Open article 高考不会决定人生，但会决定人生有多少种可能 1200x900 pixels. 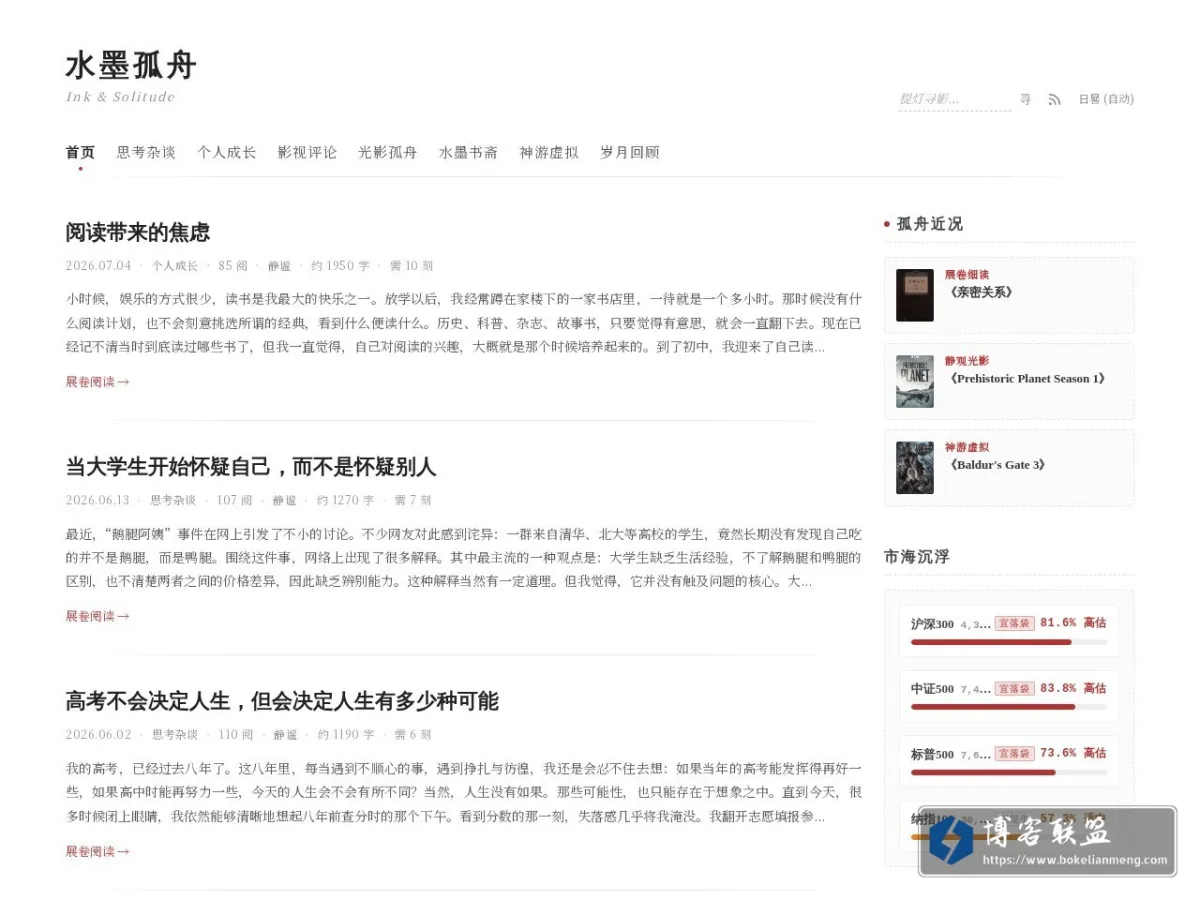[282, 700]
